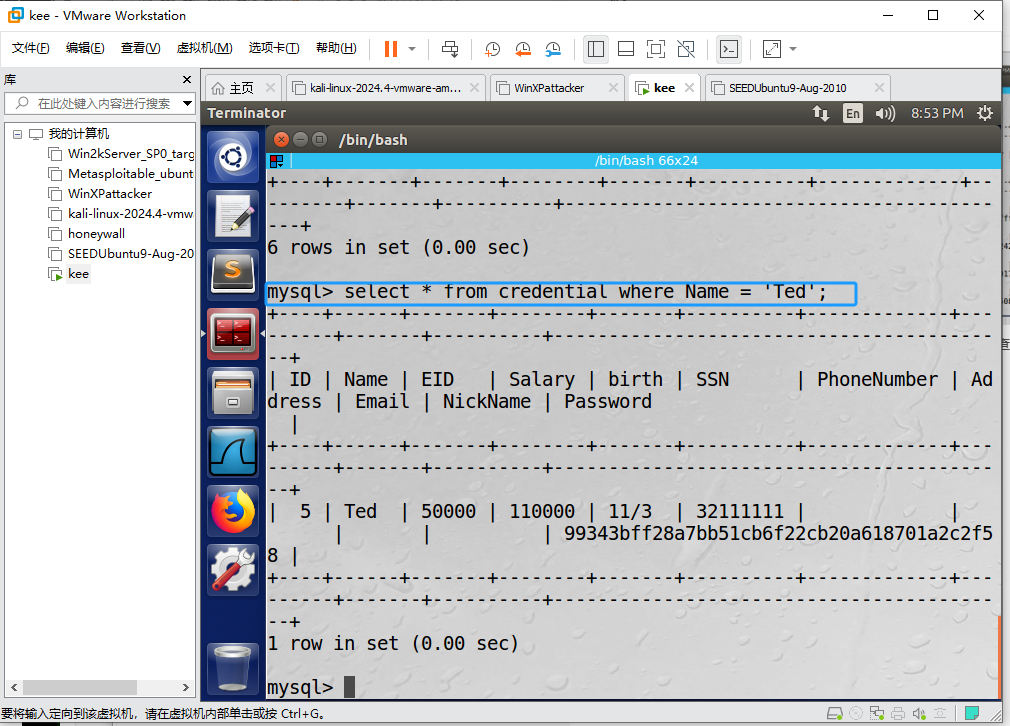Open the snapshot manager
The image size is (1010, 726).
tap(553, 49)
